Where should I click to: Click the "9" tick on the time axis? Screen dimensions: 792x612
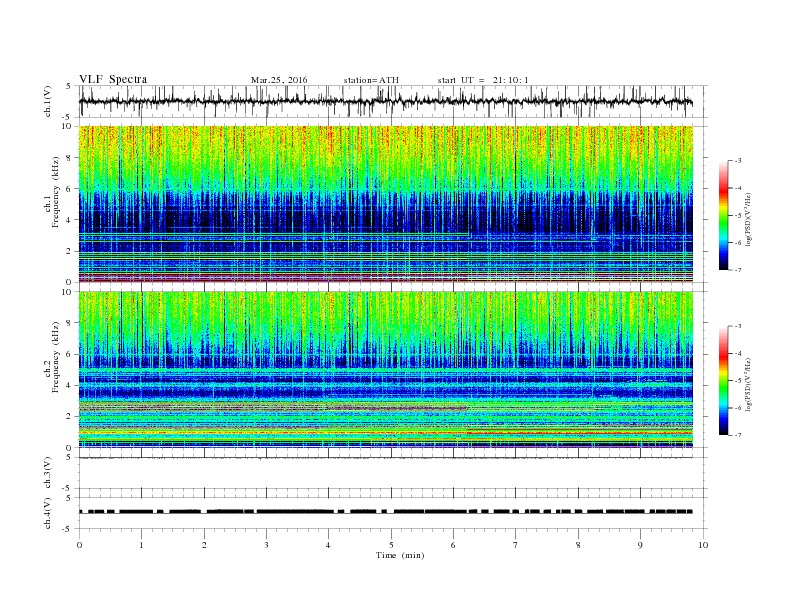point(640,545)
